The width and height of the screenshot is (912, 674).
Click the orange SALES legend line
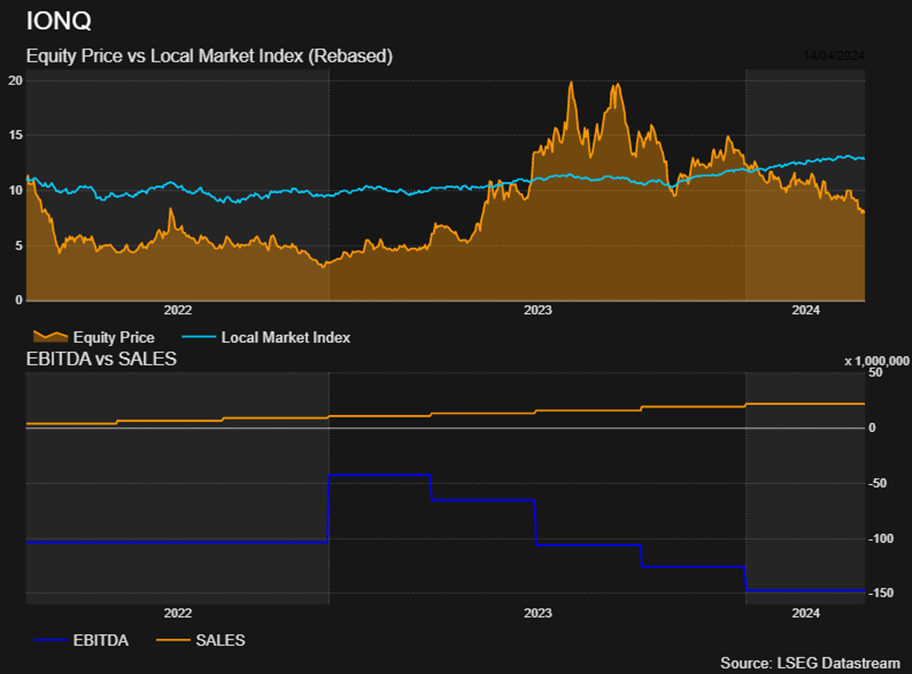pyautogui.click(x=173, y=640)
